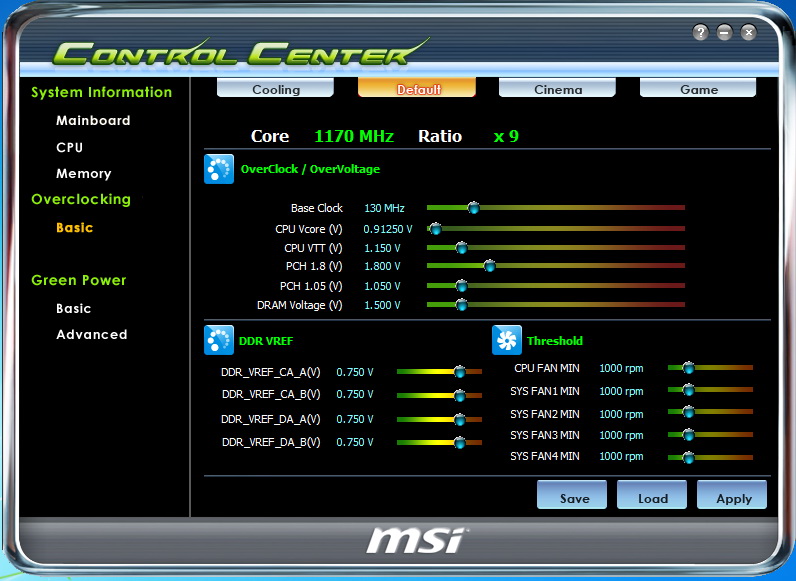Open the Memory information page

83,173
